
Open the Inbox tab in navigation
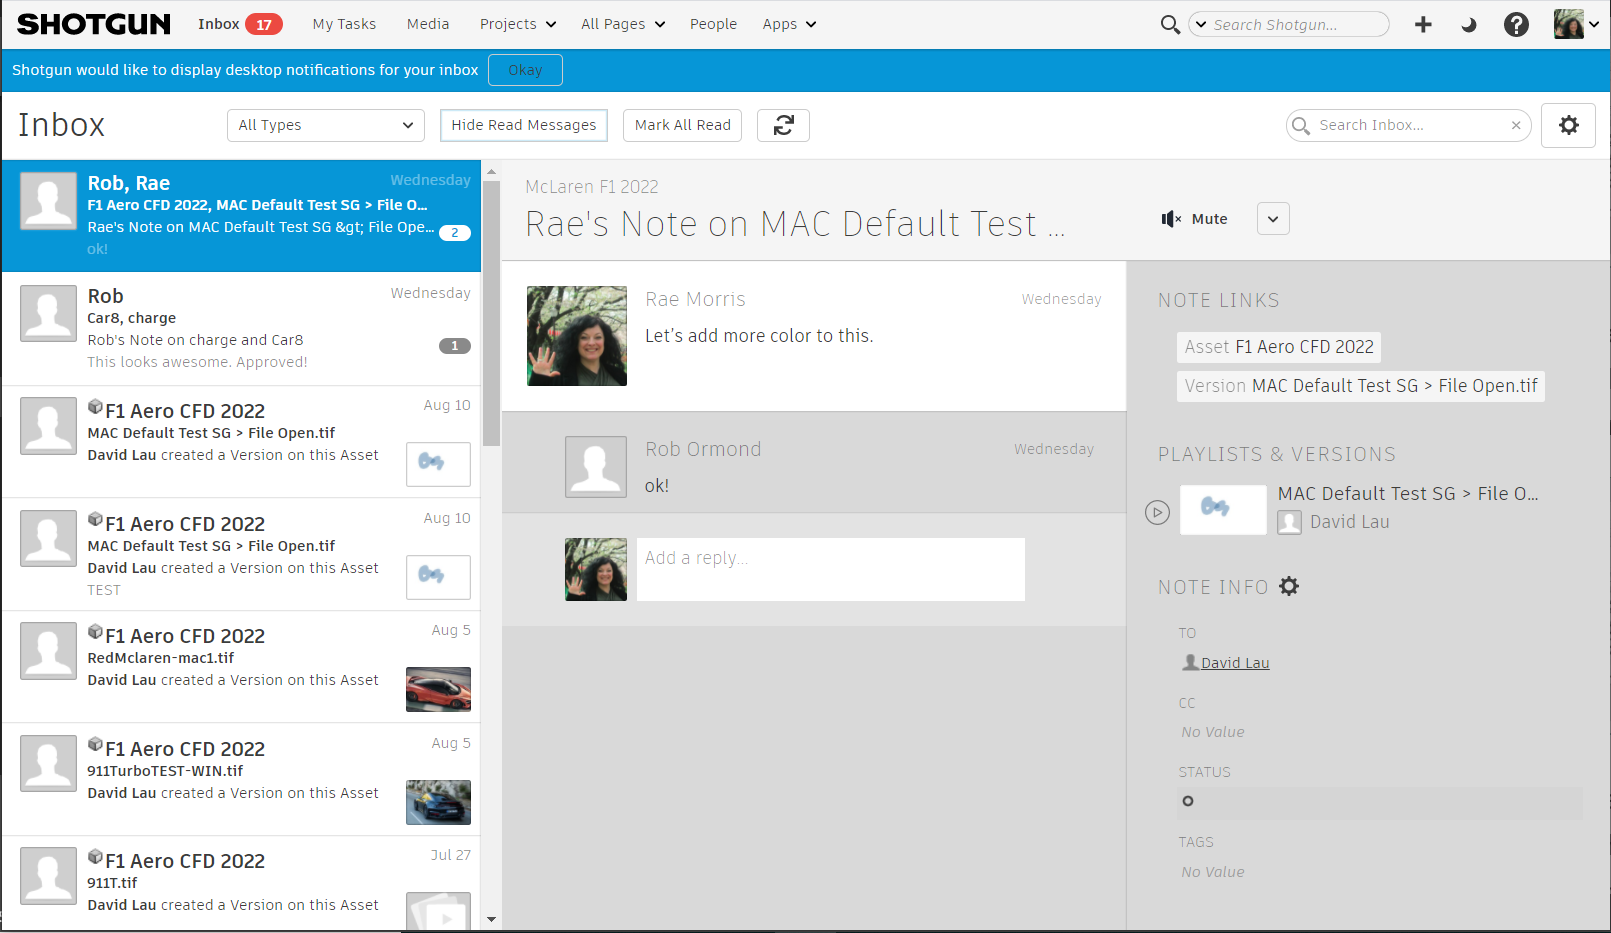[x=218, y=24]
